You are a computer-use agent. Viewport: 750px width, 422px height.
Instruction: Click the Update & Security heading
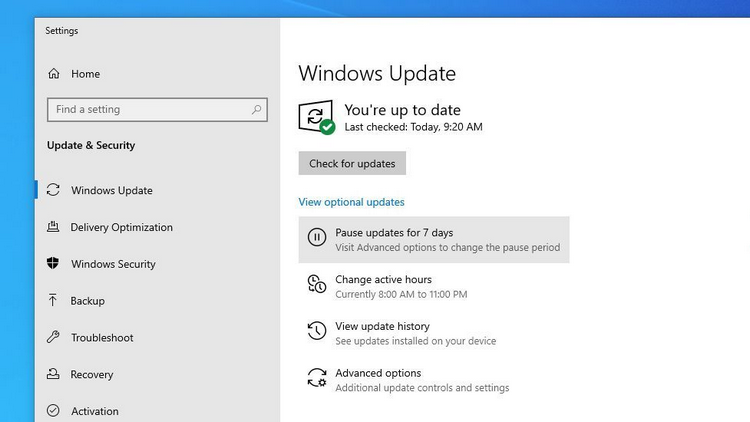(91, 145)
